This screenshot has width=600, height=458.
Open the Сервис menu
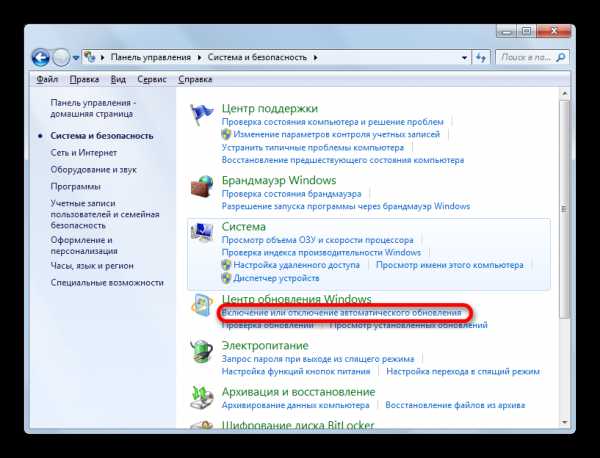point(152,79)
